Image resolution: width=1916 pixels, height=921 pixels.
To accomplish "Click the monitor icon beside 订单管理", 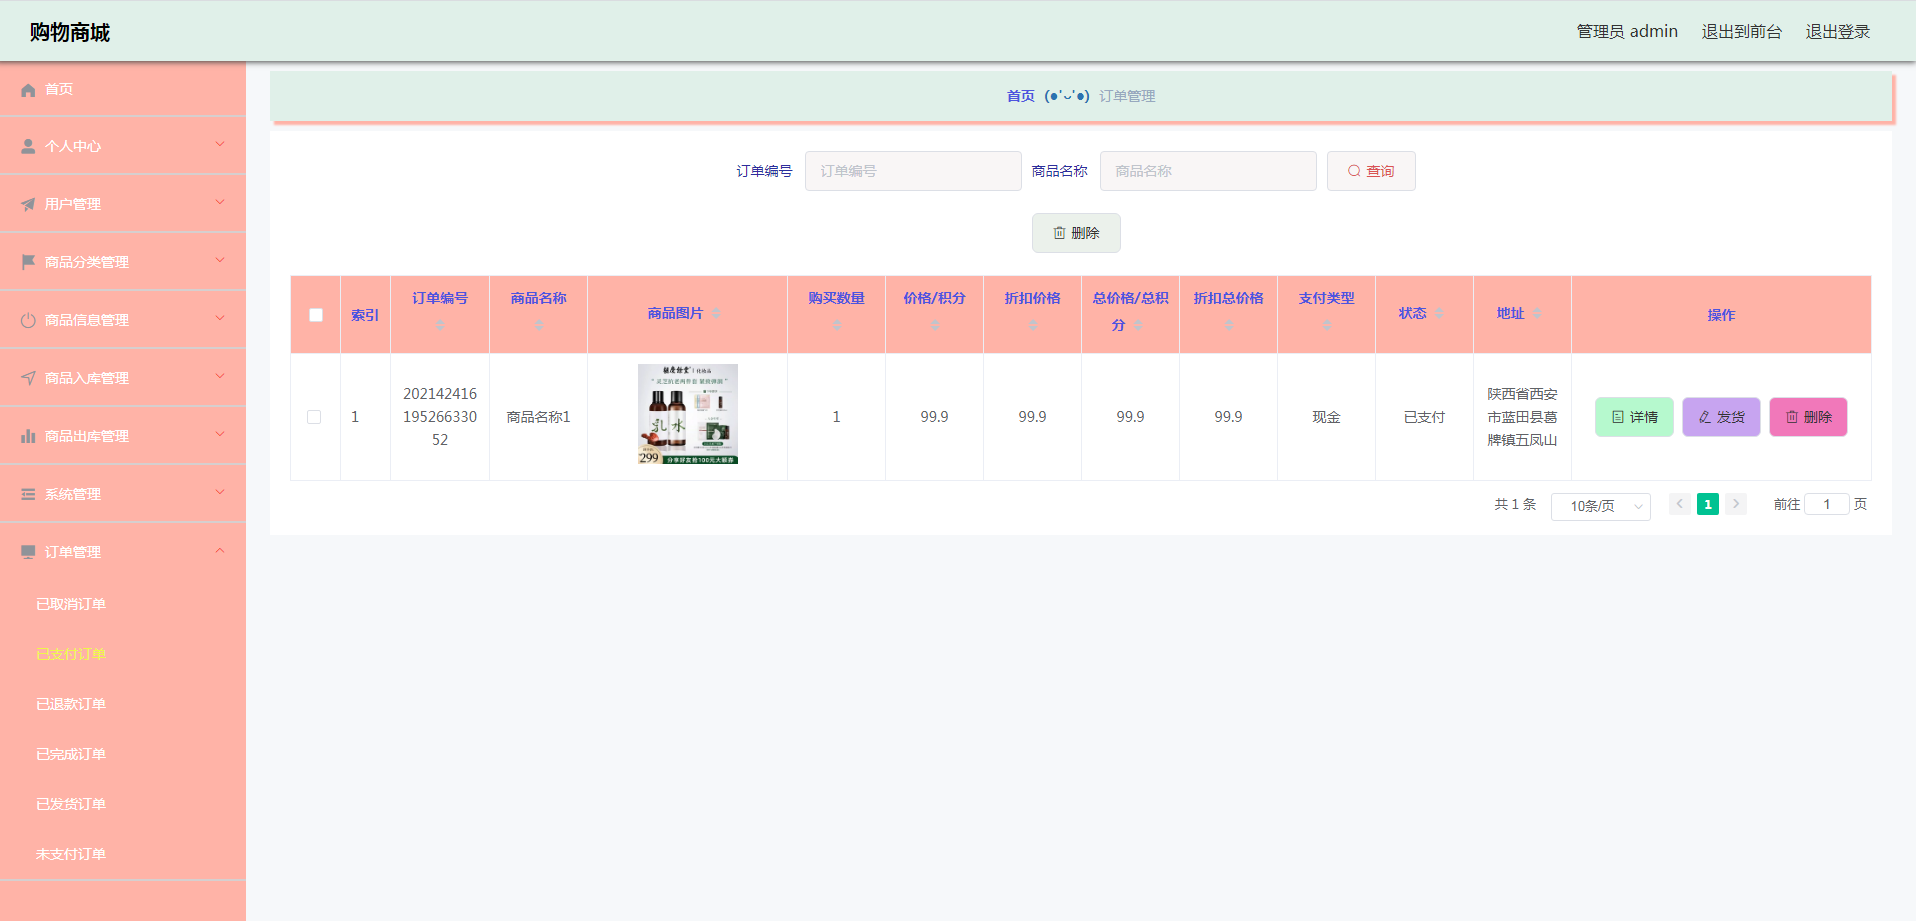I will click(28, 552).
